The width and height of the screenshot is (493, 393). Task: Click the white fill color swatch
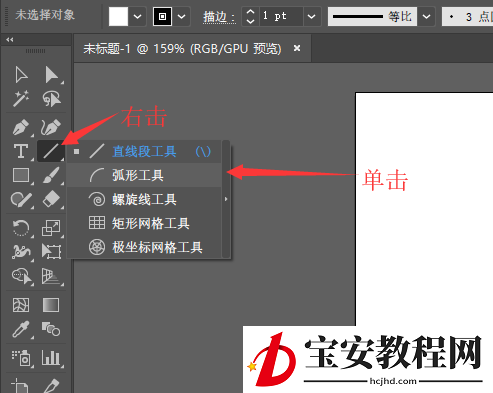(118, 16)
